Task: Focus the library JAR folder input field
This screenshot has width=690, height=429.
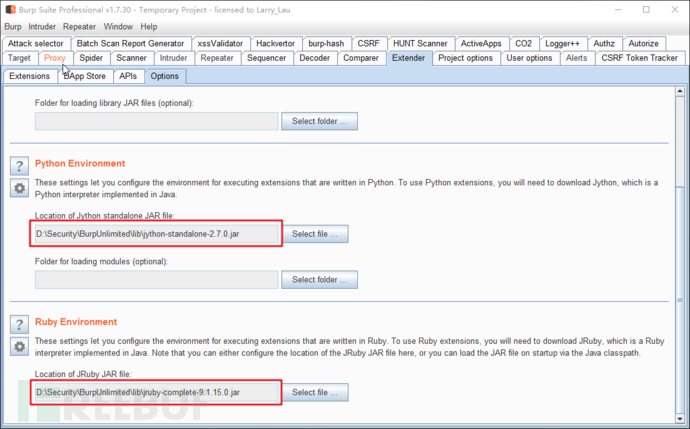Action: (157, 121)
